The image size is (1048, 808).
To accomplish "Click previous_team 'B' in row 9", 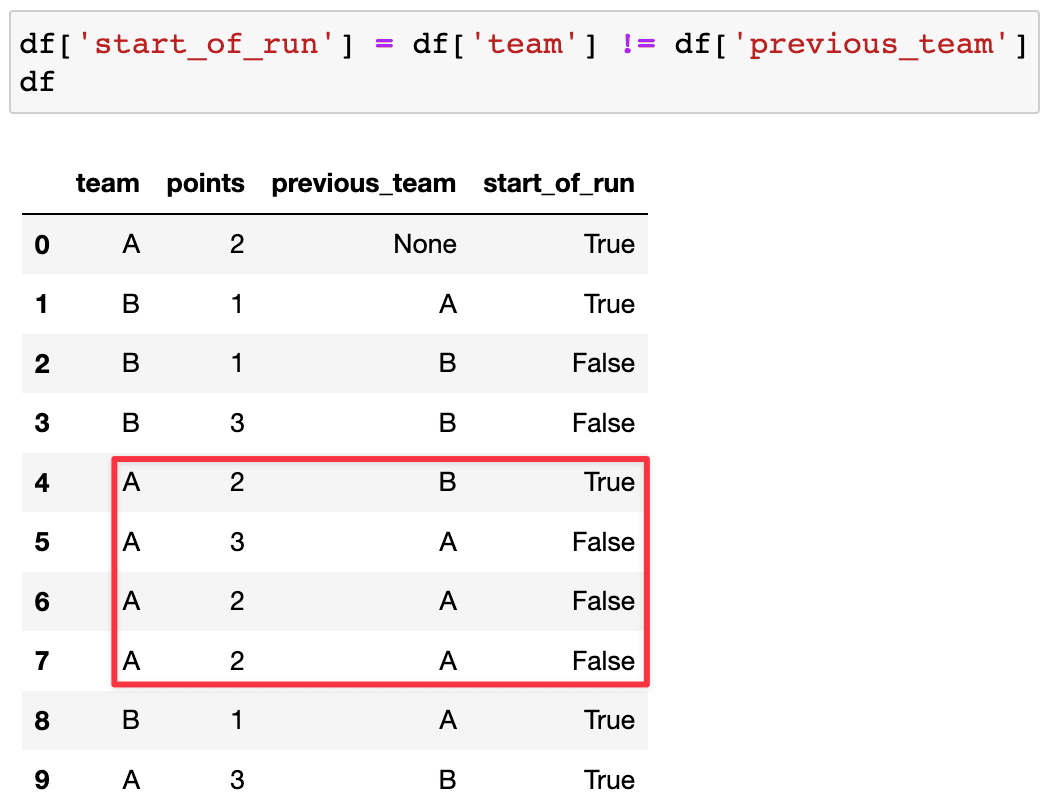I will pyautogui.click(x=448, y=780).
